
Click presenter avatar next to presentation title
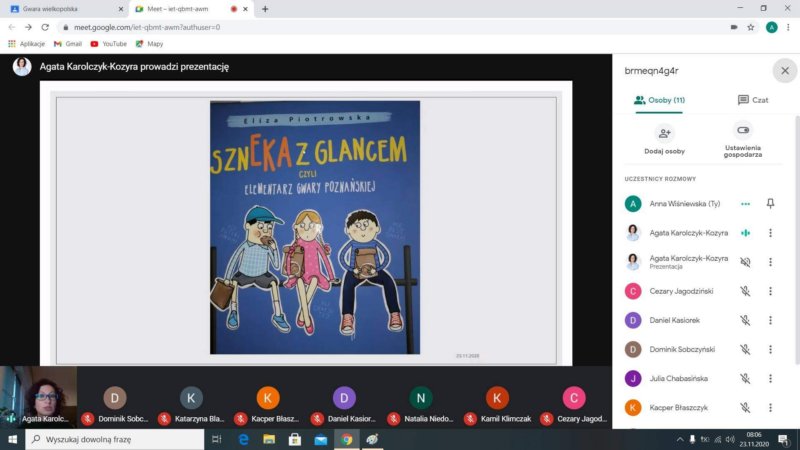22,67
